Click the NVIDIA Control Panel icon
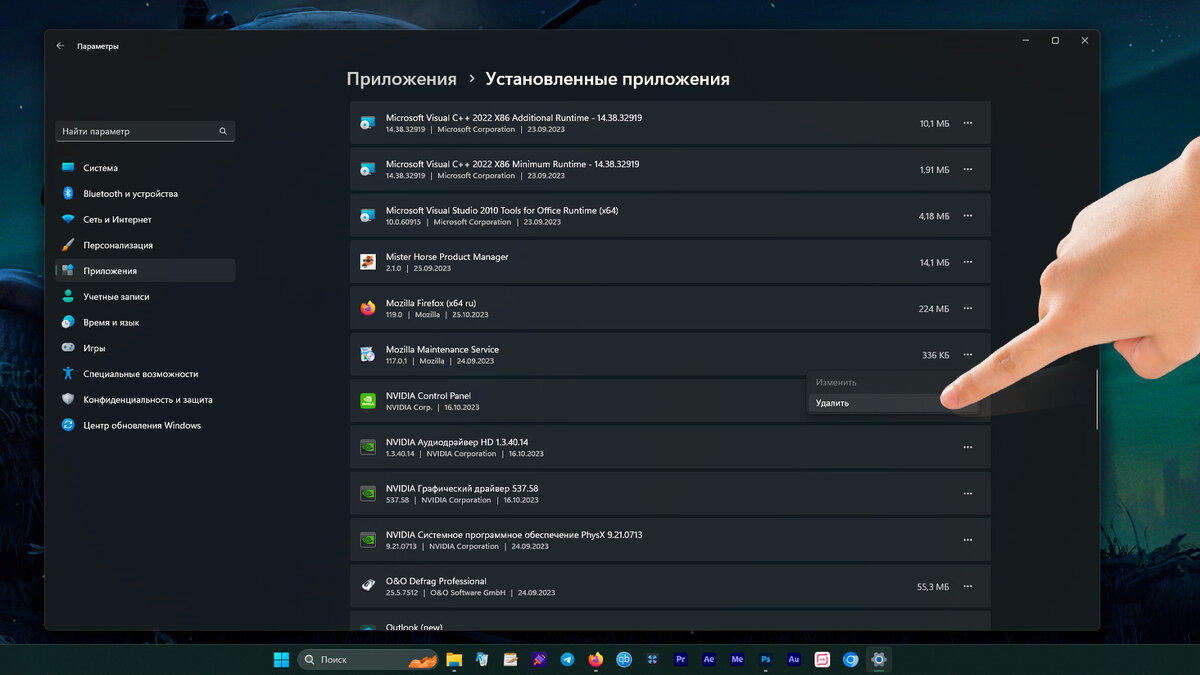Viewport: 1200px width, 675px height. coord(368,401)
